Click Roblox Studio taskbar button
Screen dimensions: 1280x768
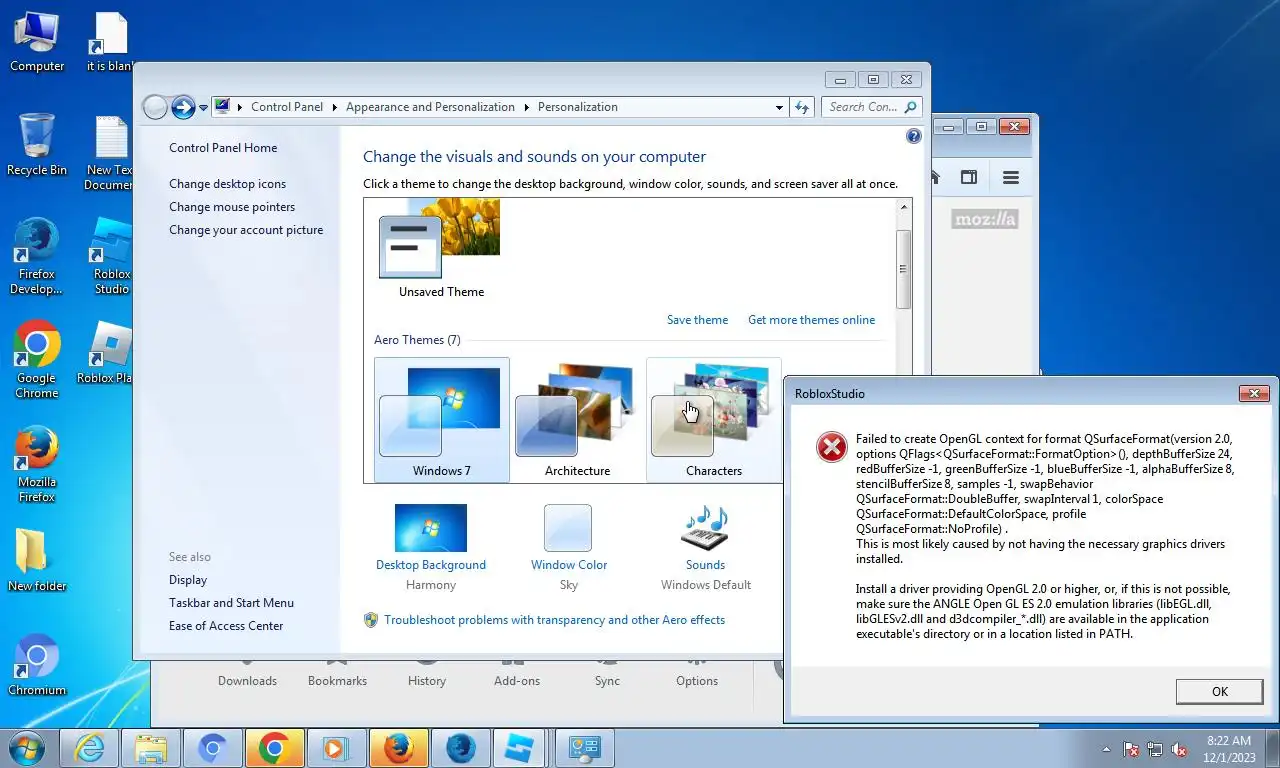(520, 748)
